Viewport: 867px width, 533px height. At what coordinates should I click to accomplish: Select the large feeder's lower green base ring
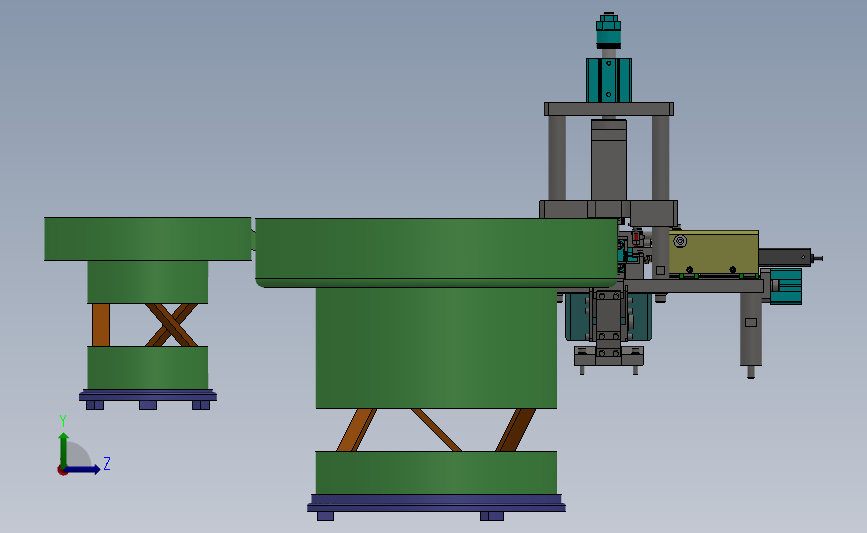(436, 473)
